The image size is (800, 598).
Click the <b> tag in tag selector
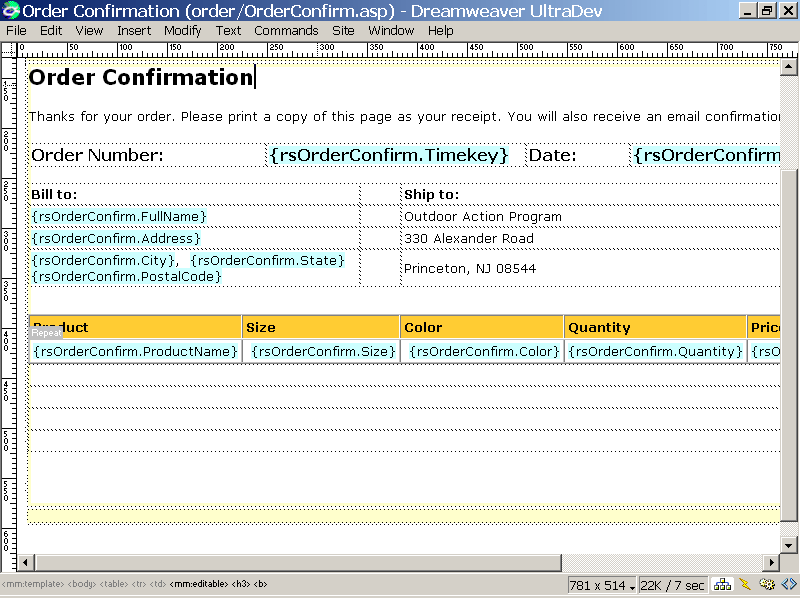260,584
